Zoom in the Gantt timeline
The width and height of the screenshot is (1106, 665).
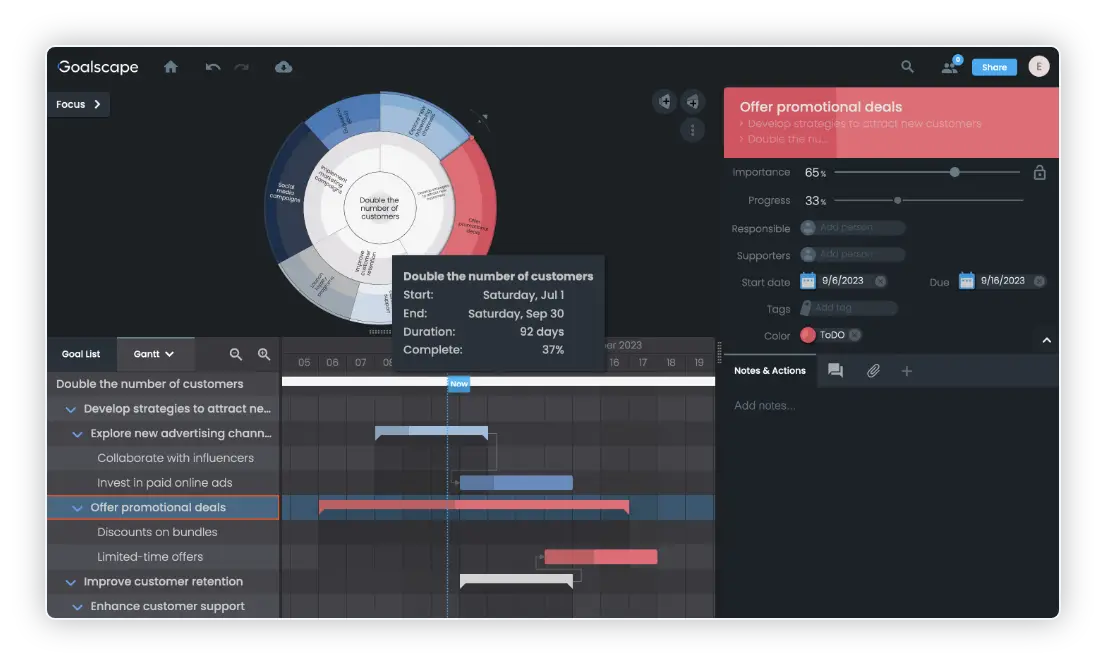(x=264, y=354)
